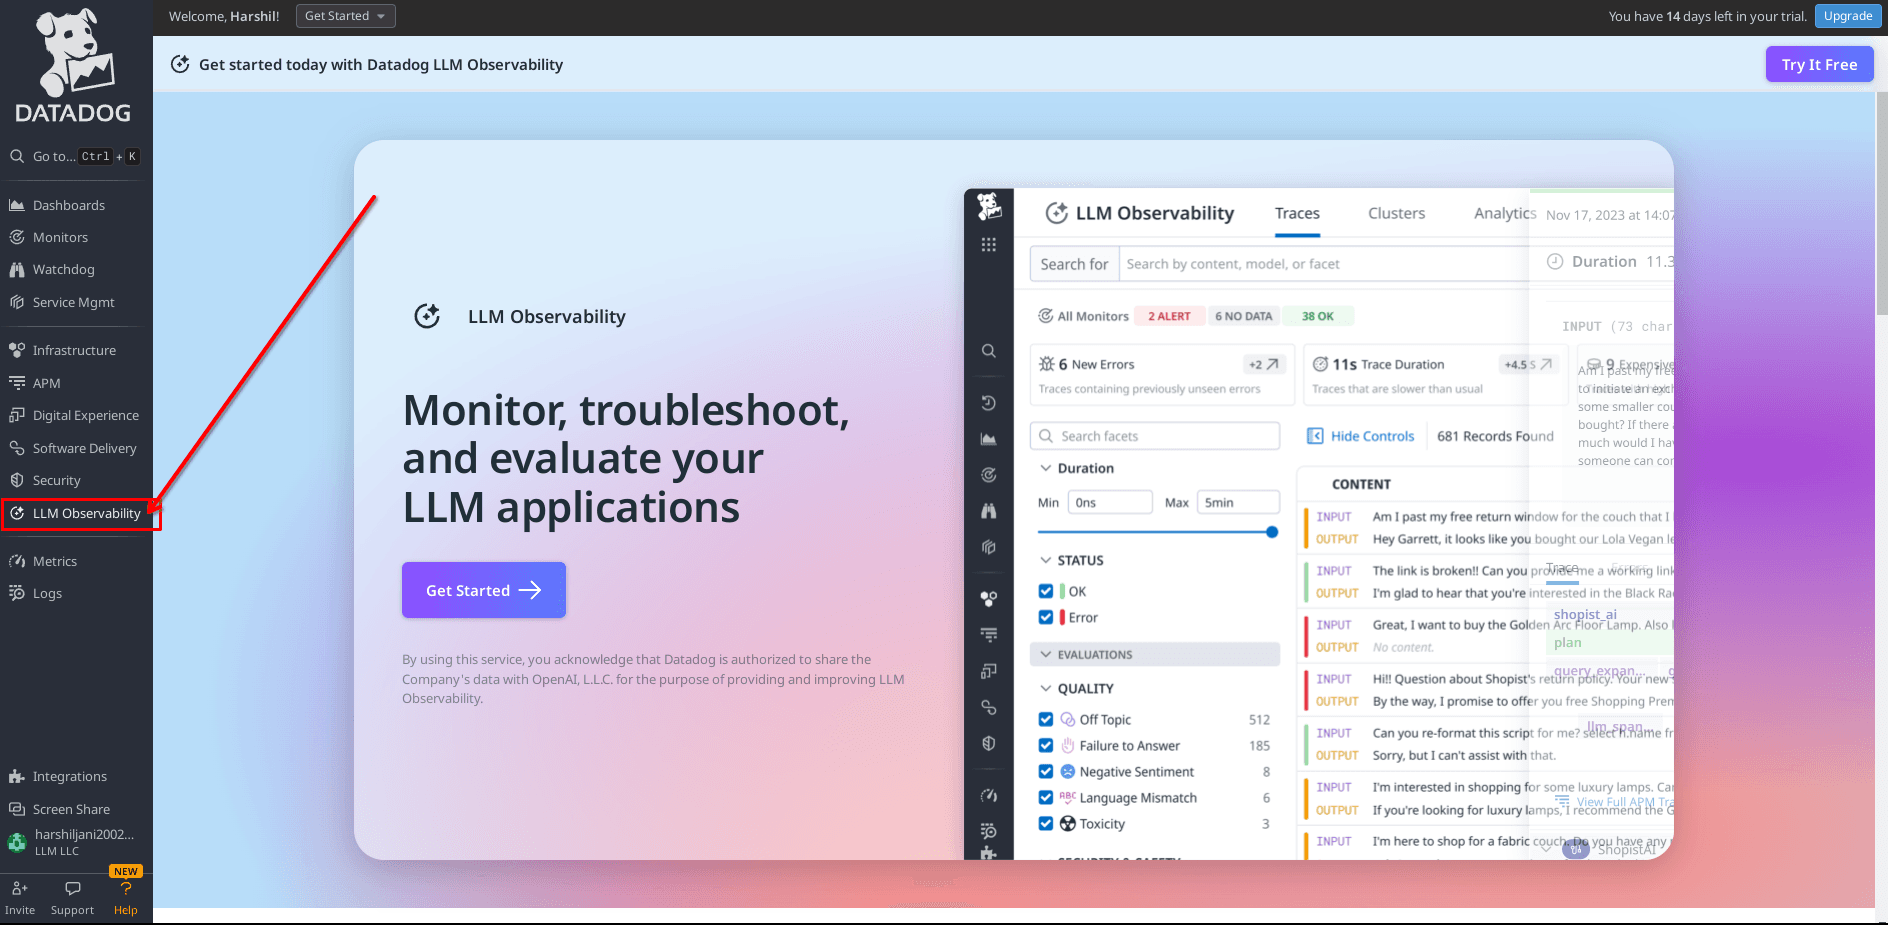1888x925 pixels.
Task: Switch to the Clusters tab
Action: pos(1396,213)
